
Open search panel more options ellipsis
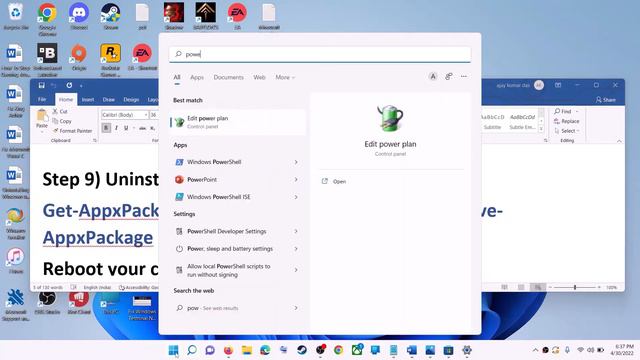(464, 76)
